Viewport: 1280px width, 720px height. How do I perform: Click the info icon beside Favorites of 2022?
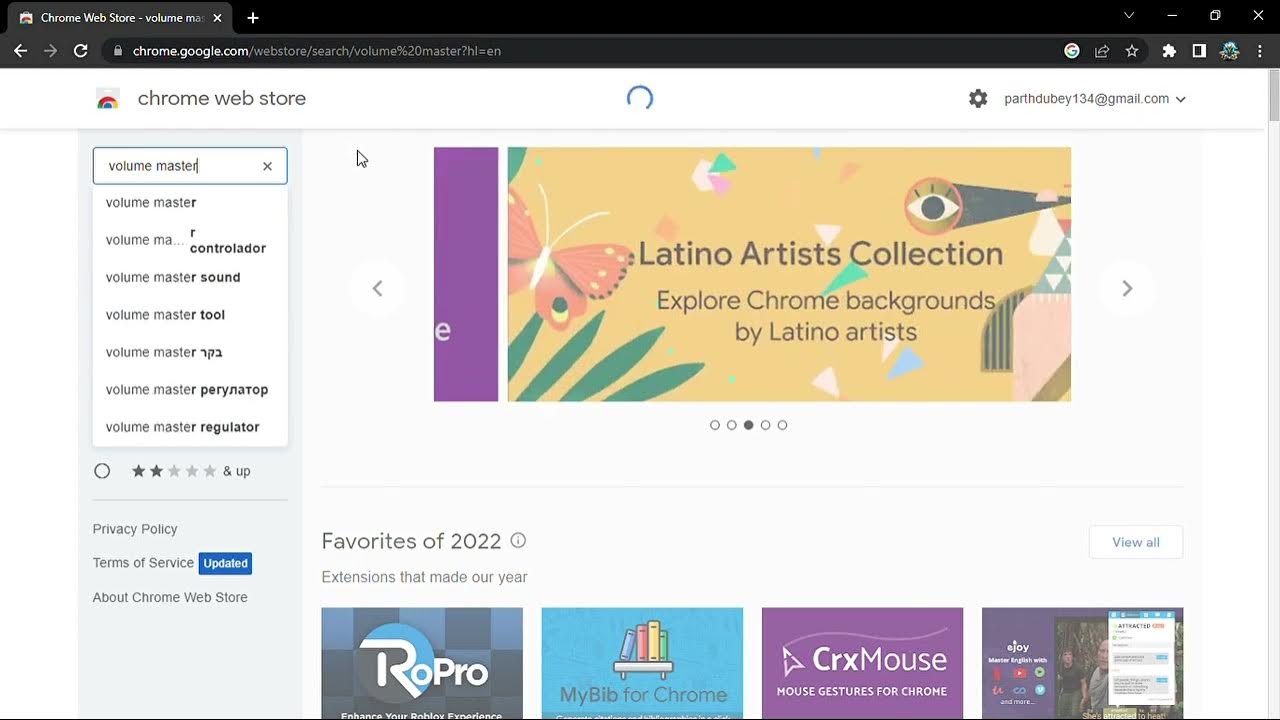(518, 540)
